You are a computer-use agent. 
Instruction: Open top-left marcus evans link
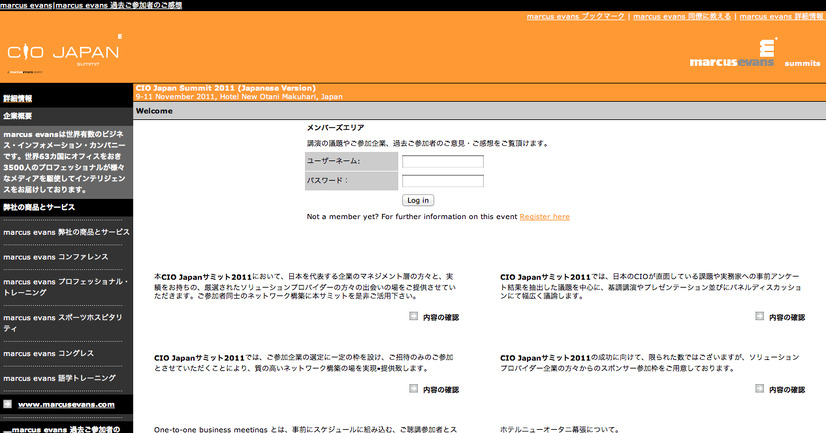(26, 5)
